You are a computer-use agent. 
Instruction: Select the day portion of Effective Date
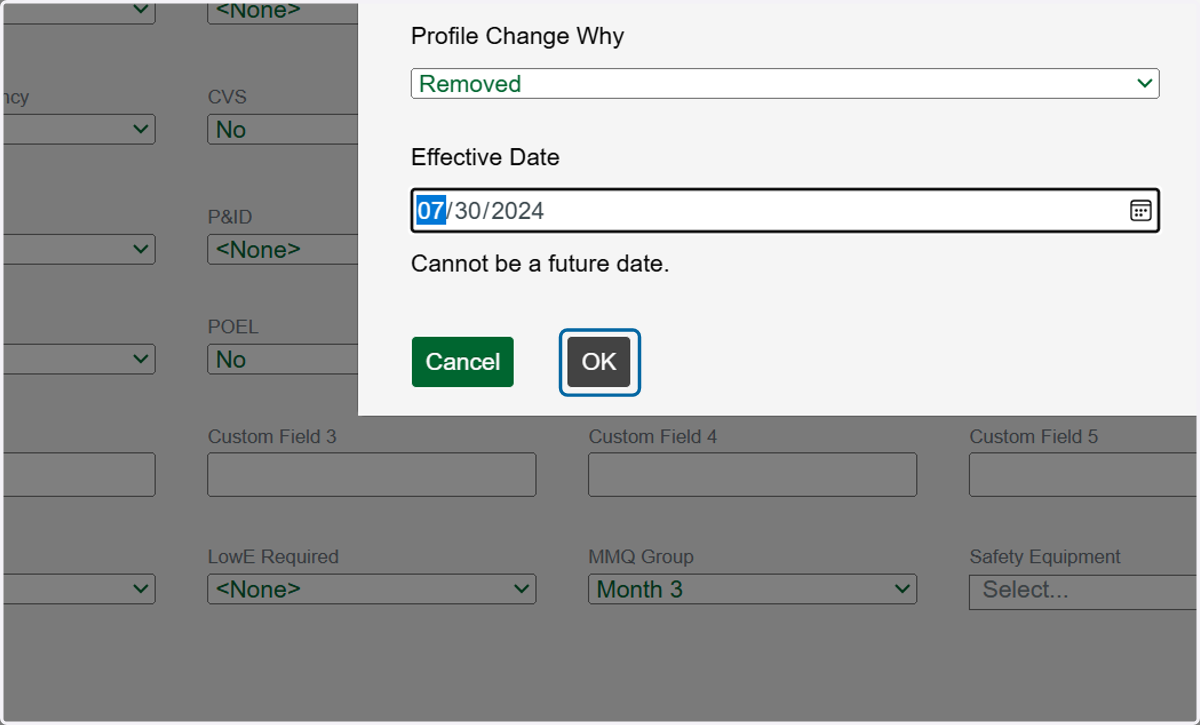pyautogui.click(x=468, y=211)
